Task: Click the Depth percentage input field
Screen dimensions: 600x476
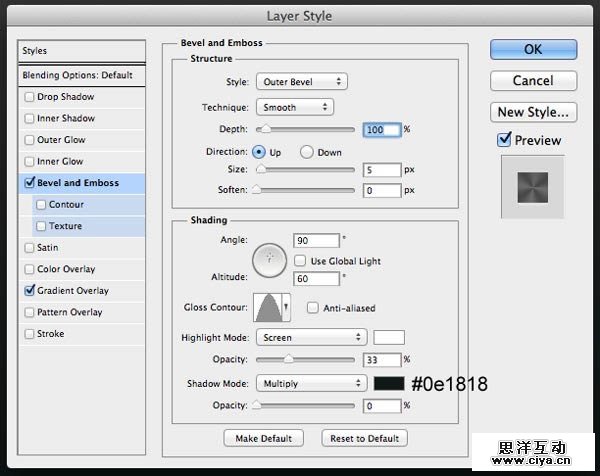Action: (381, 130)
